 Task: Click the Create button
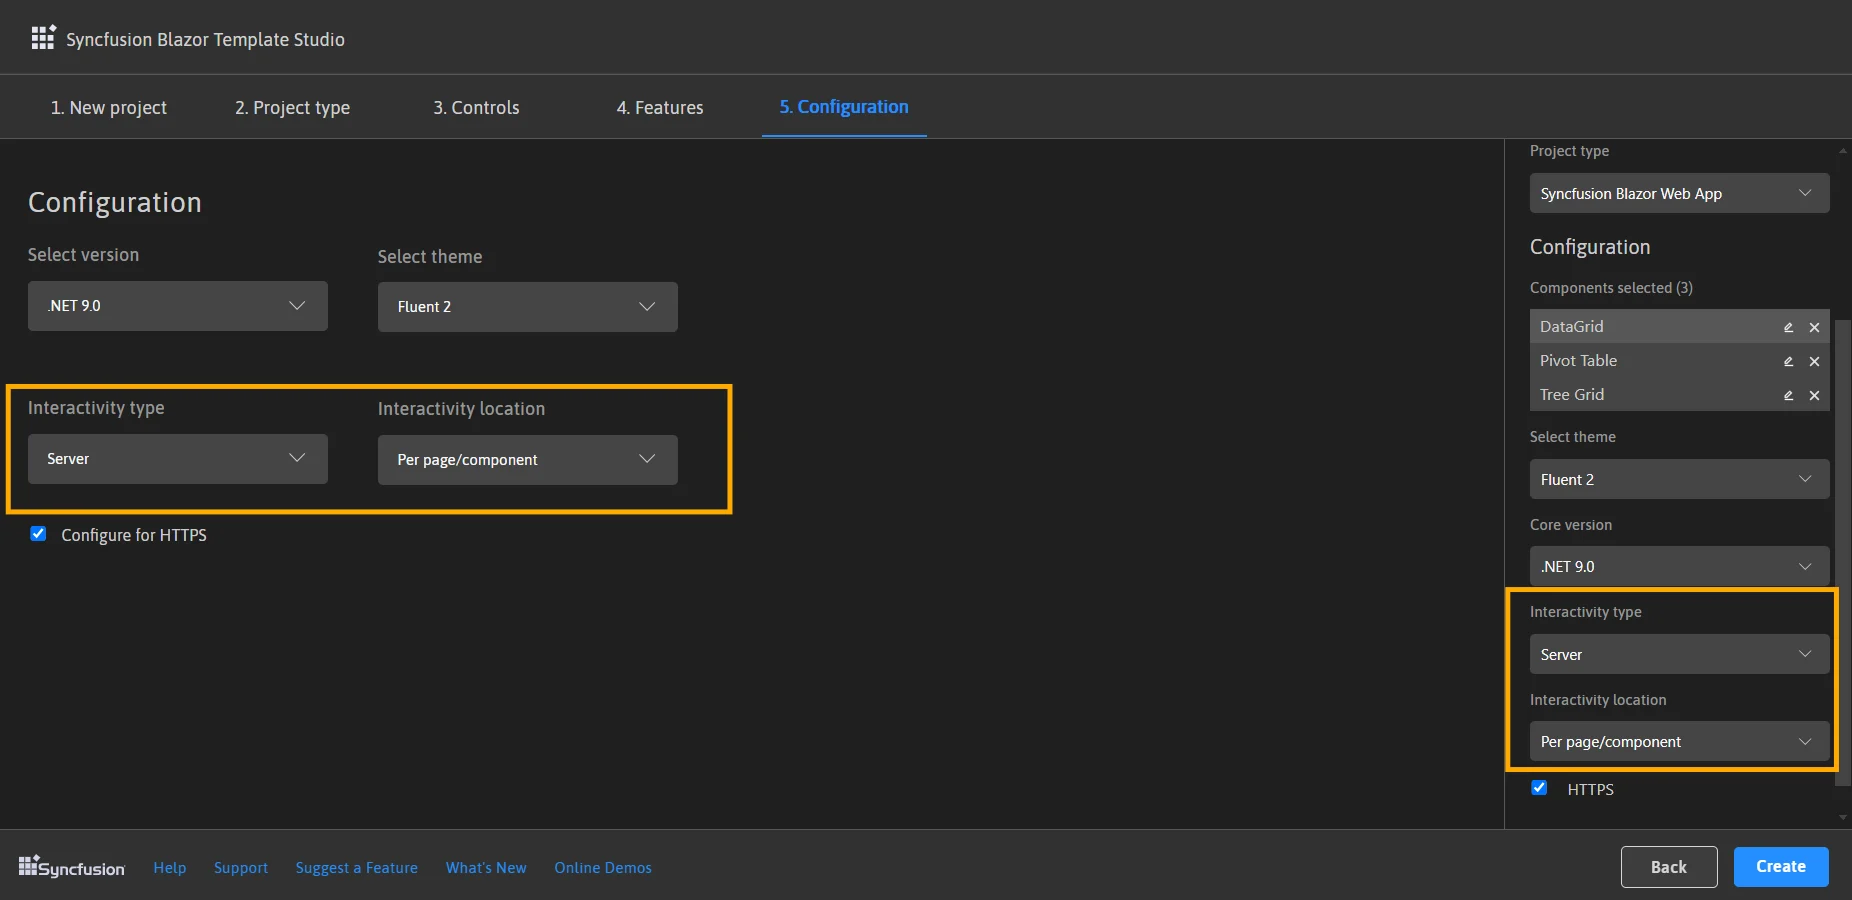1779,866
